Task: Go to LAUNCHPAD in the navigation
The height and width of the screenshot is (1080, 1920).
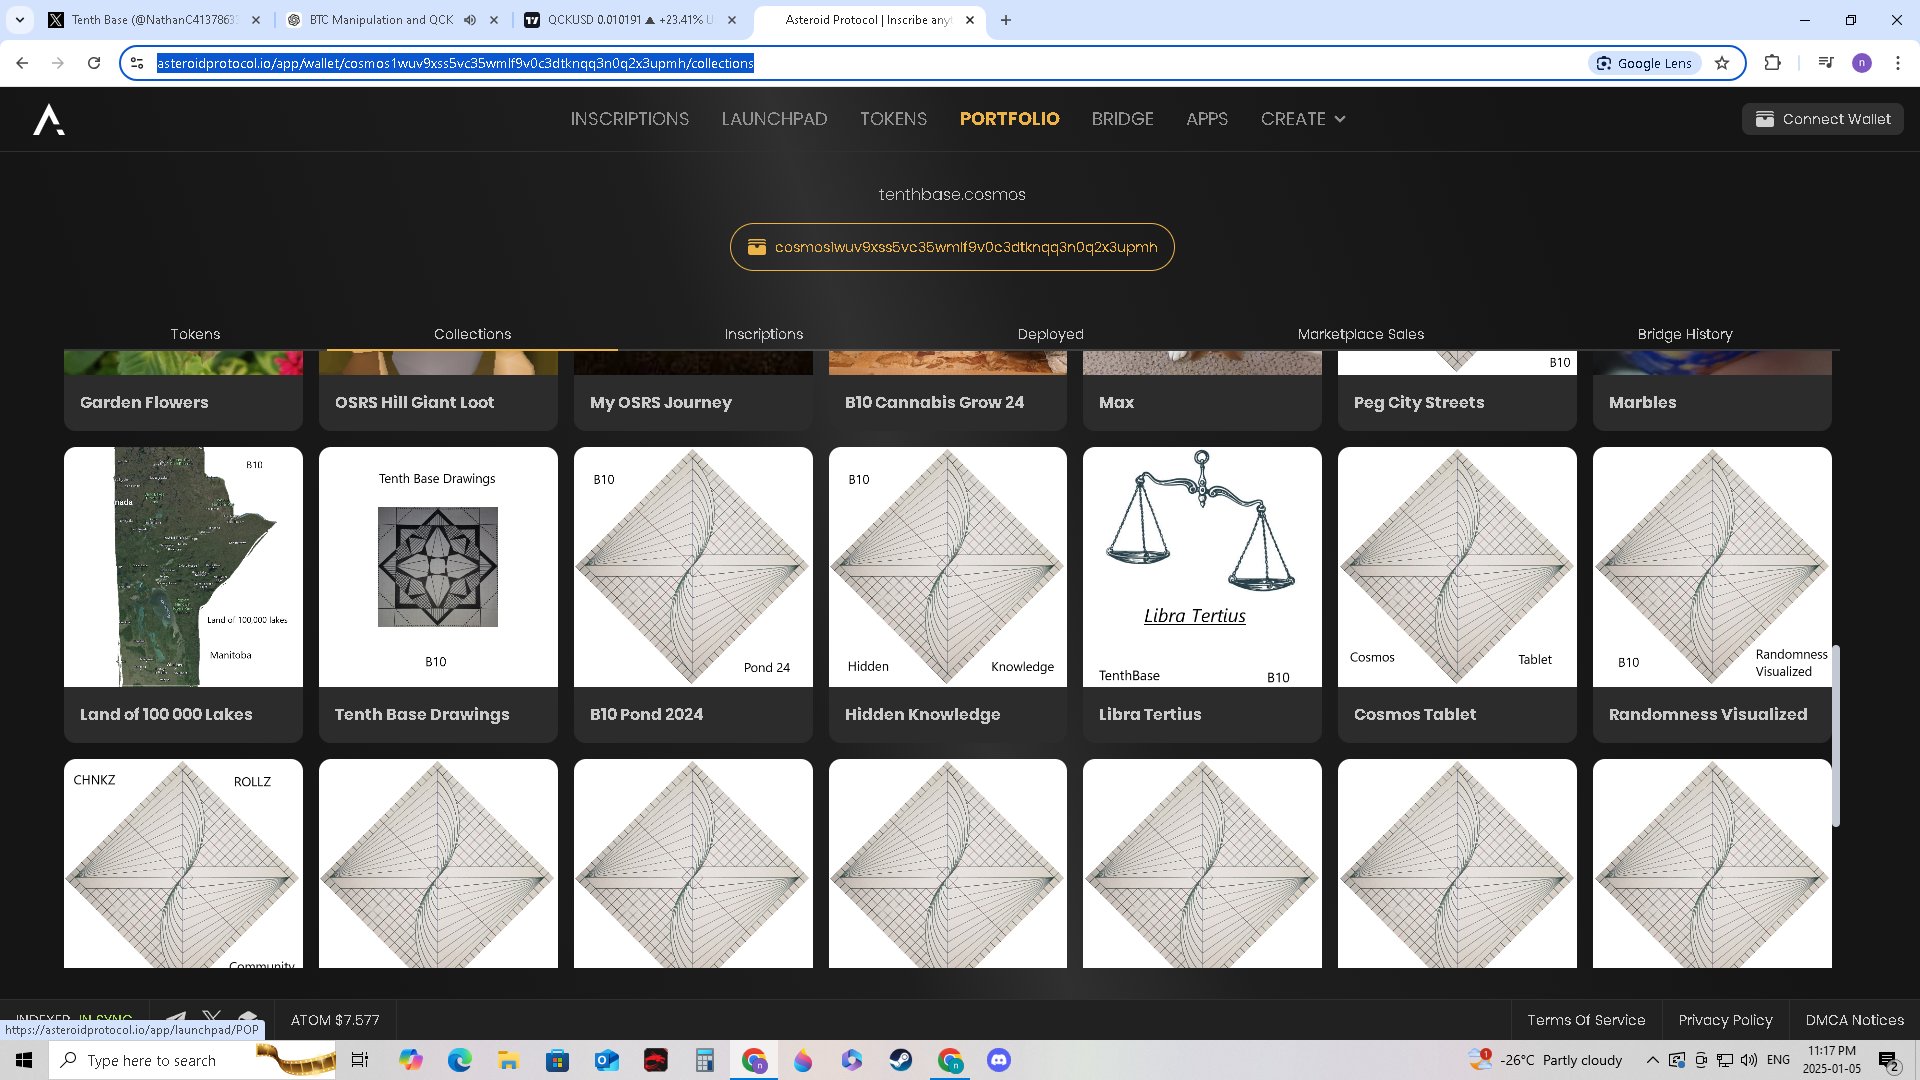Action: click(x=774, y=119)
